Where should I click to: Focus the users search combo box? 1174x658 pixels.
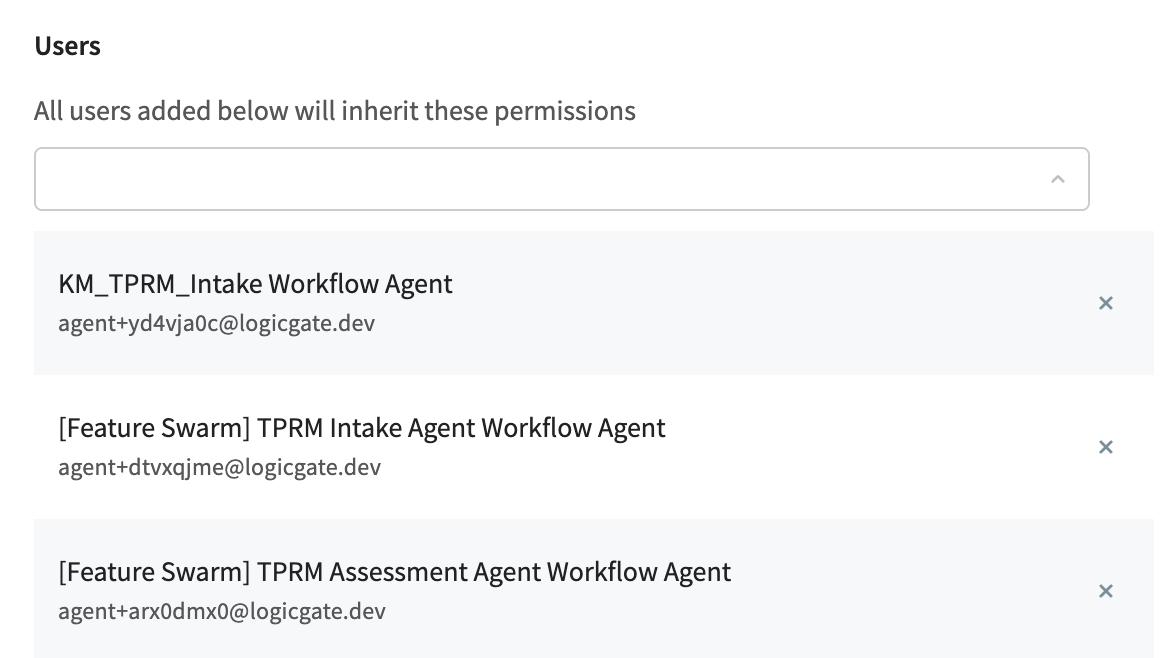pos(562,179)
